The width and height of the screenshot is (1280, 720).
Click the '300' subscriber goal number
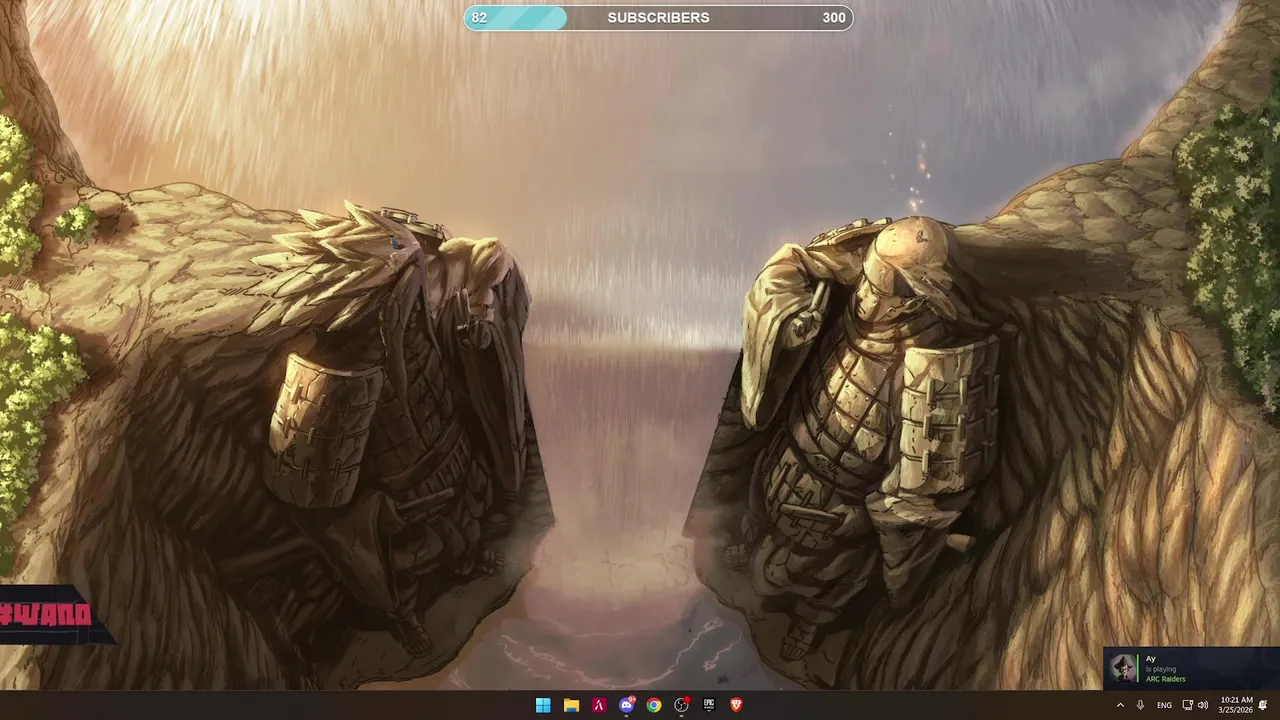pyautogui.click(x=834, y=18)
